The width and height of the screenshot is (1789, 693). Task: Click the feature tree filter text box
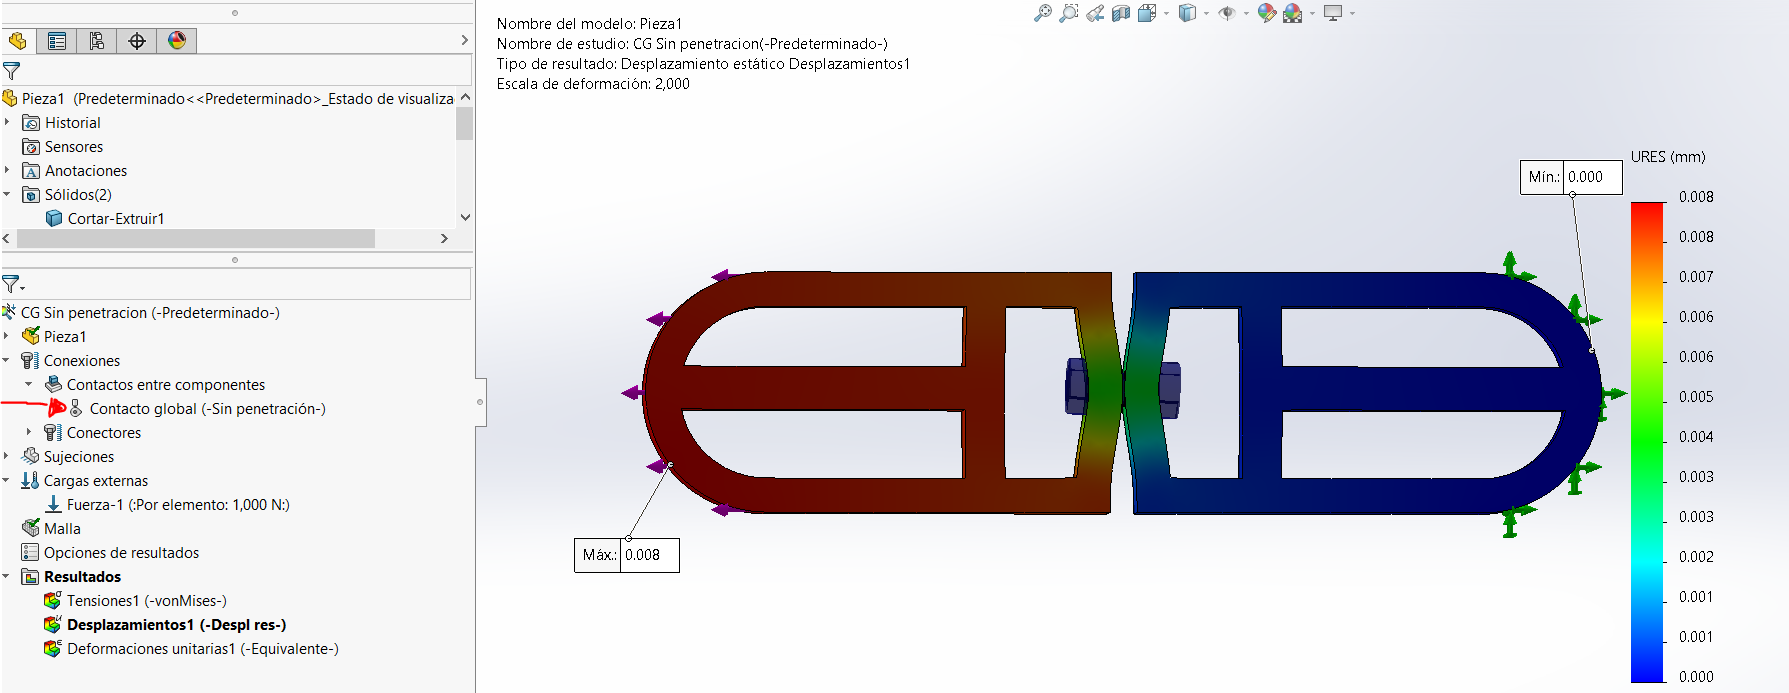click(x=246, y=71)
